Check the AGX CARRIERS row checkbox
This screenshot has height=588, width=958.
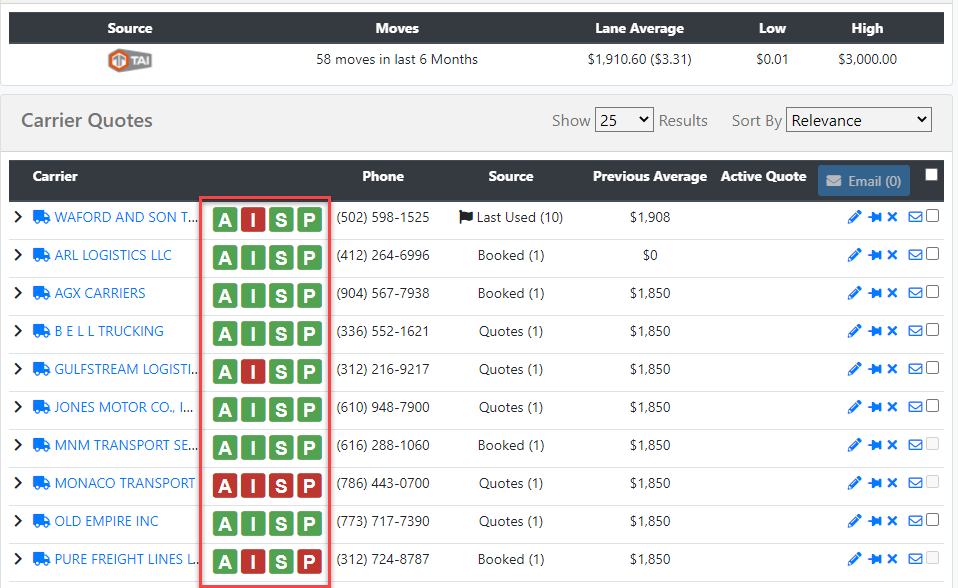(932, 292)
